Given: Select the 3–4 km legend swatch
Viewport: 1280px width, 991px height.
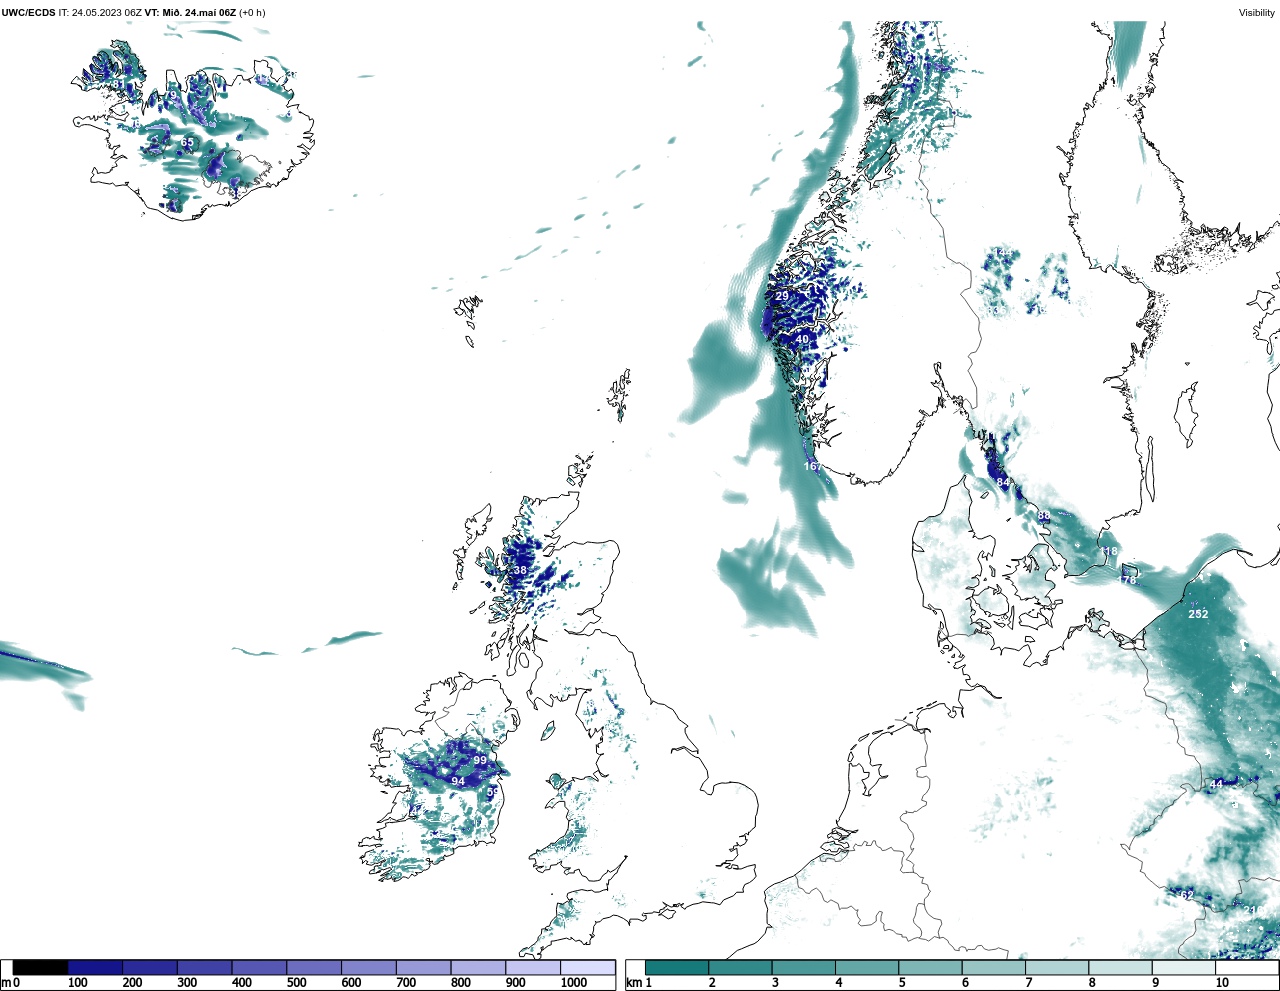Looking at the screenshot, I should [803, 967].
